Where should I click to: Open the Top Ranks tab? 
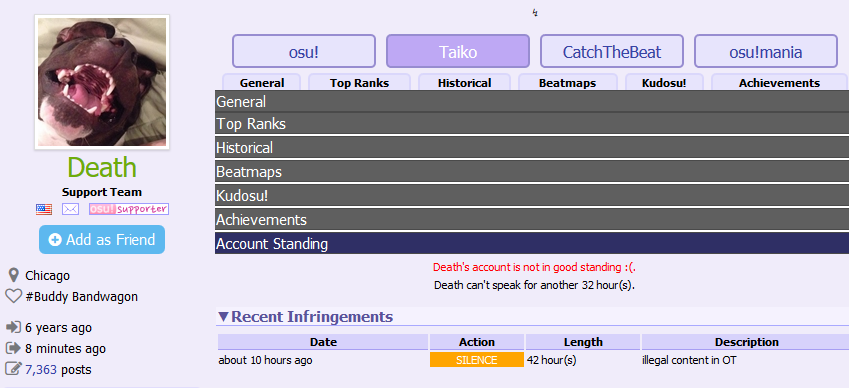(x=360, y=82)
